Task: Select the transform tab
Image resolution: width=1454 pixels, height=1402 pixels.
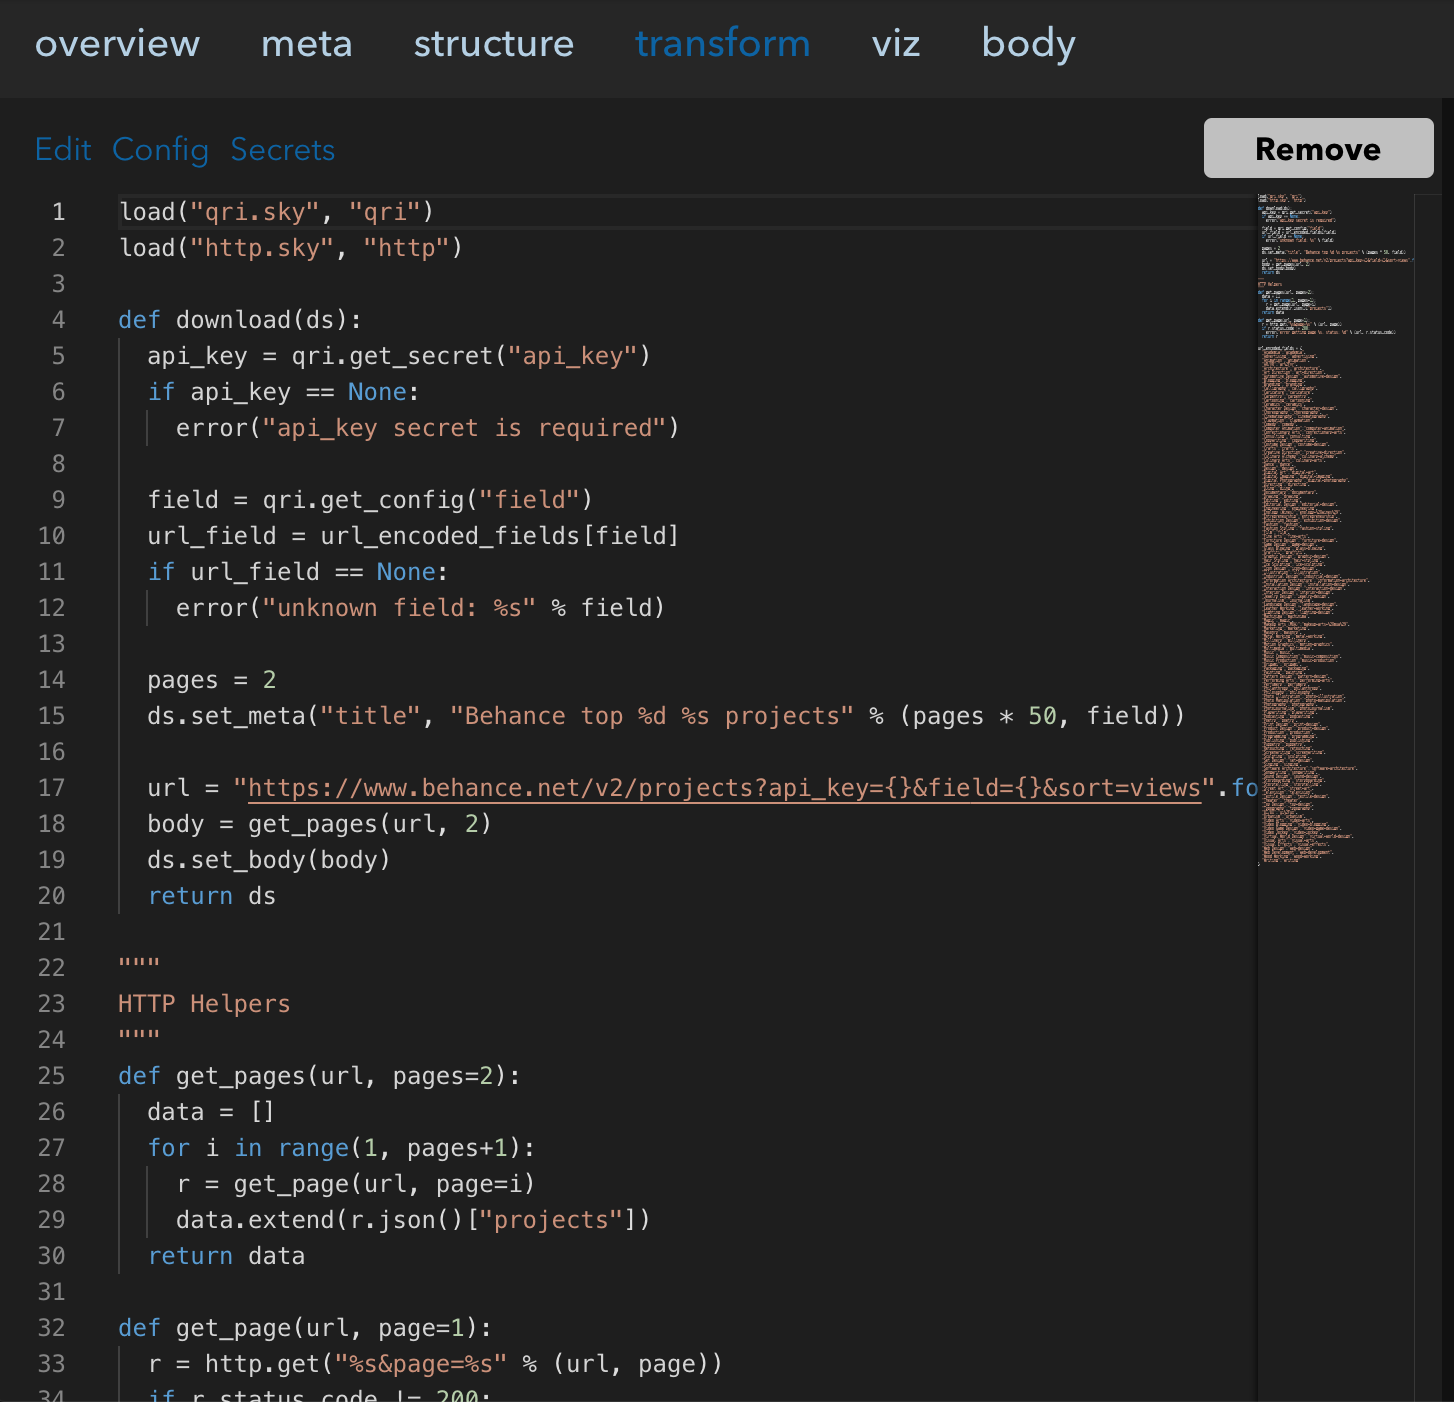Action: (x=723, y=44)
